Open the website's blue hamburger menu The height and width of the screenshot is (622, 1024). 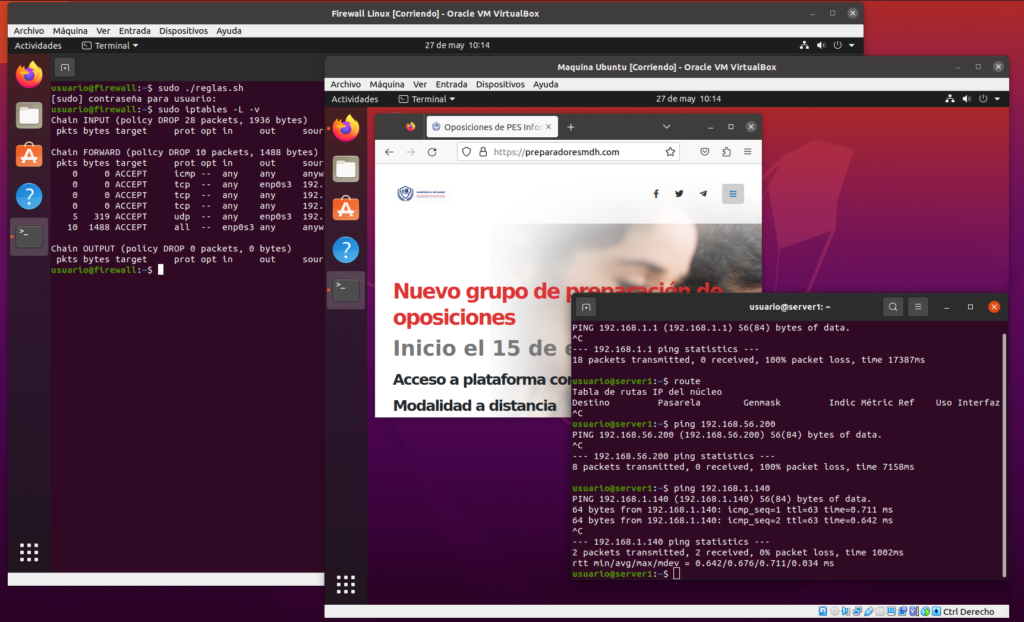[733, 193]
